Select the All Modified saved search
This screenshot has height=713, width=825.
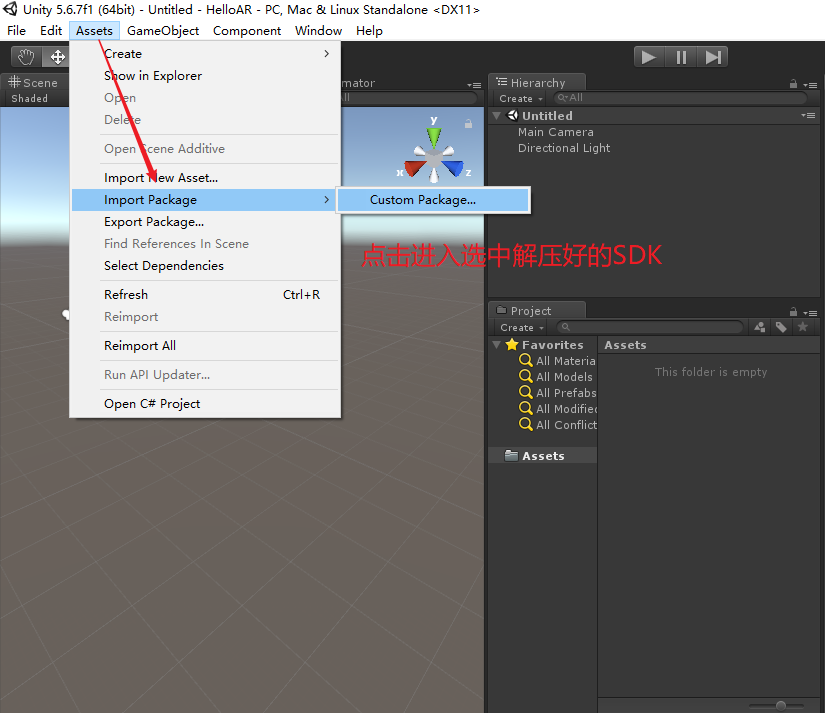click(x=558, y=408)
